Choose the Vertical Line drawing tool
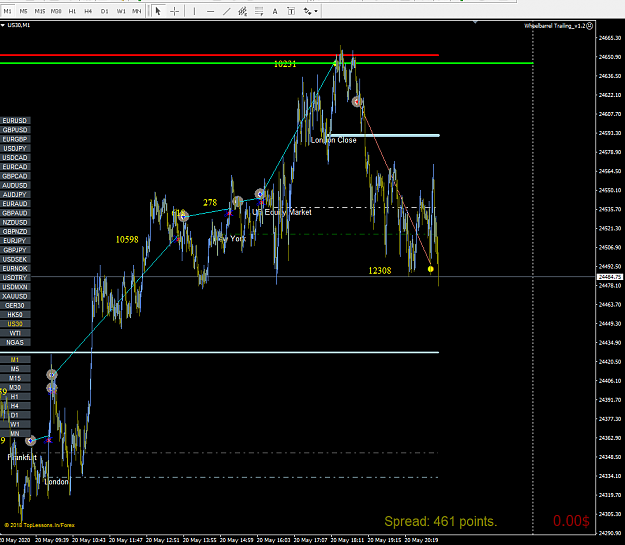This screenshot has width=625, height=545. 194,11
